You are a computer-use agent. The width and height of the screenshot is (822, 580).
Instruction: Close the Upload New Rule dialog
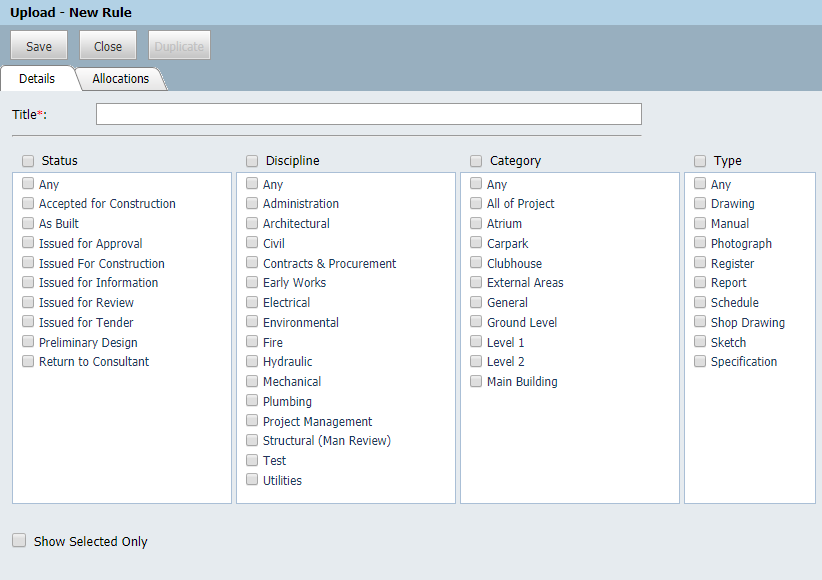[x=107, y=46]
